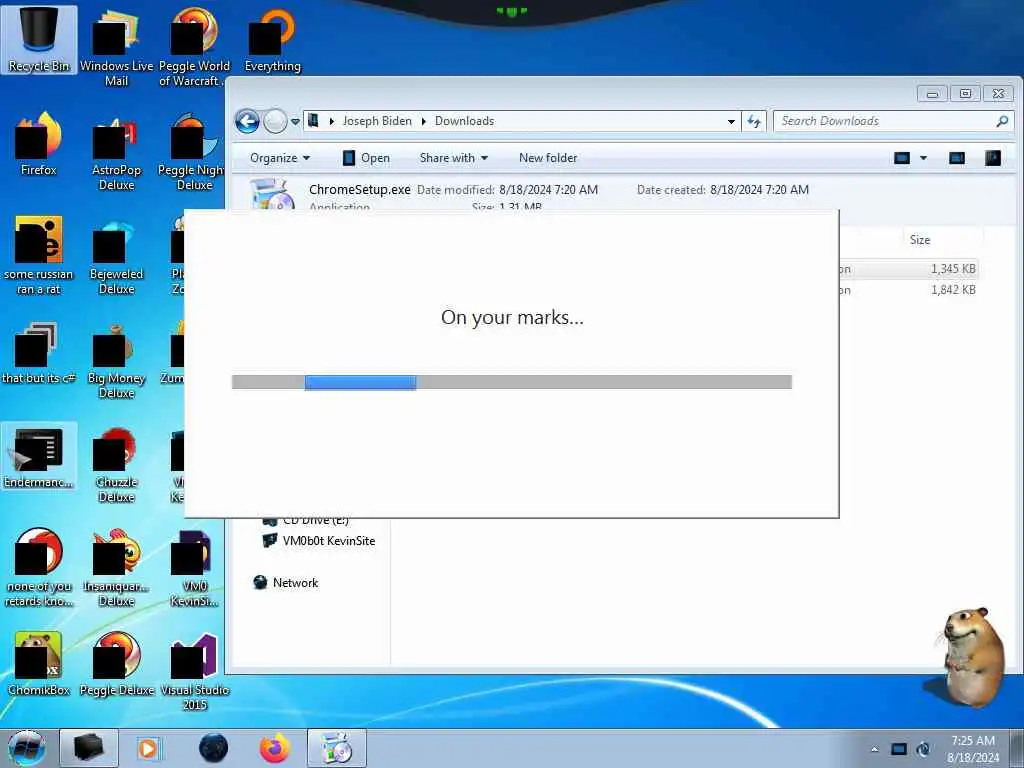Switch to Firefox on the taskbar

tap(274, 748)
